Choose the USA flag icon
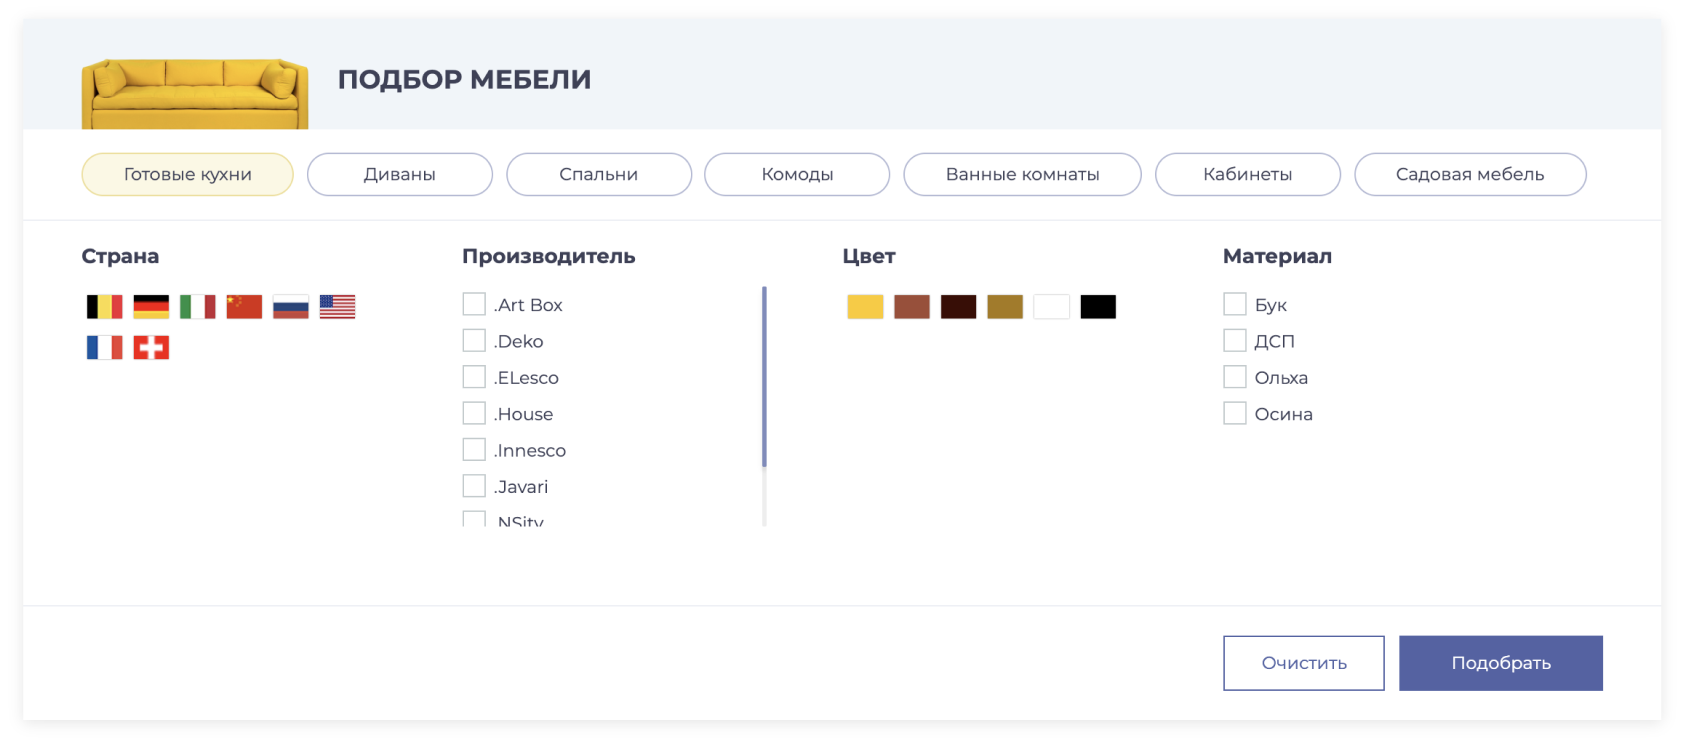The height and width of the screenshot is (746, 1686). tap(337, 307)
